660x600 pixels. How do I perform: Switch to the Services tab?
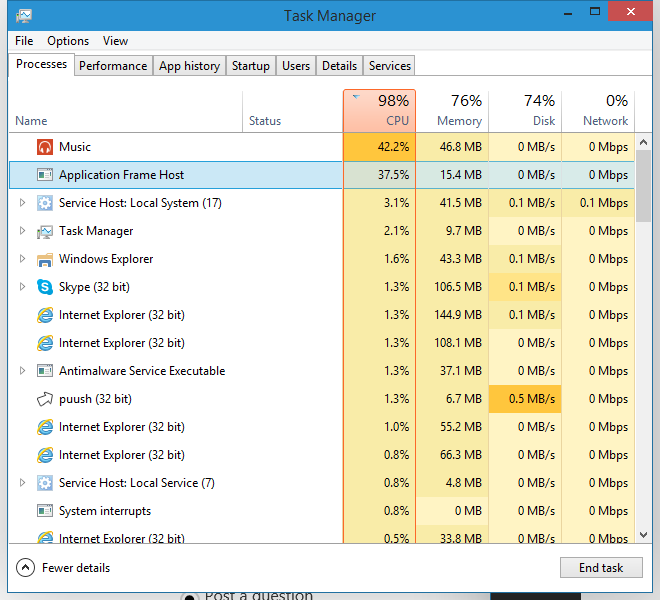(390, 66)
